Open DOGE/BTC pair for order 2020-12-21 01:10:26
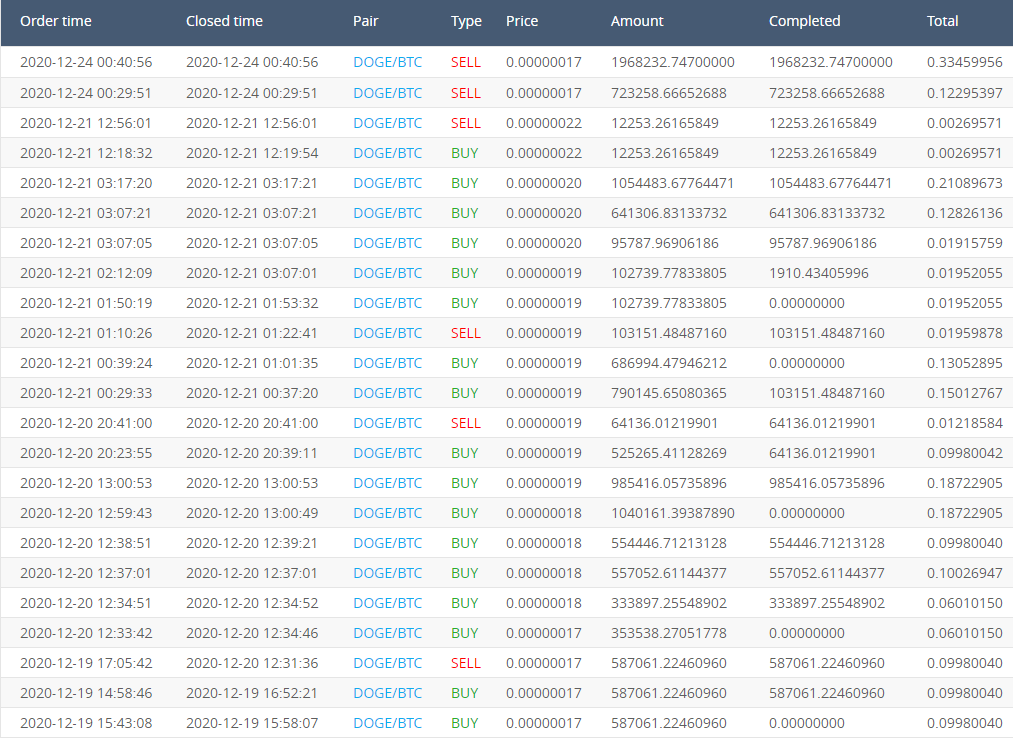The width and height of the screenshot is (1013, 741). 387,333
